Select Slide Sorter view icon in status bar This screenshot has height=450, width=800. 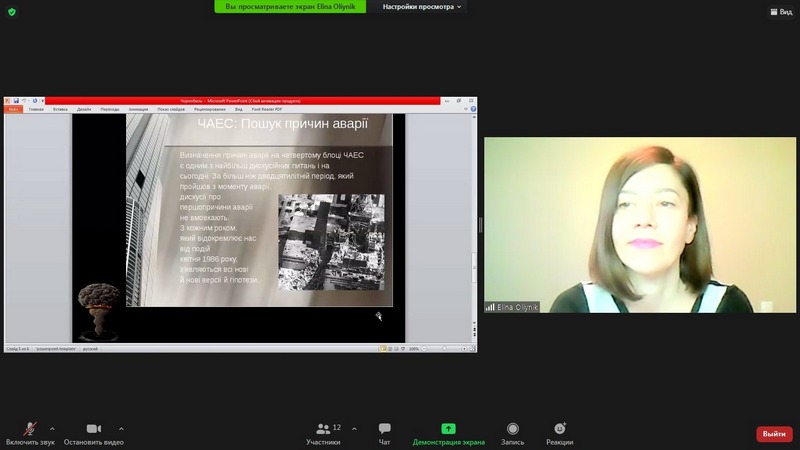pyautogui.click(x=390, y=349)
